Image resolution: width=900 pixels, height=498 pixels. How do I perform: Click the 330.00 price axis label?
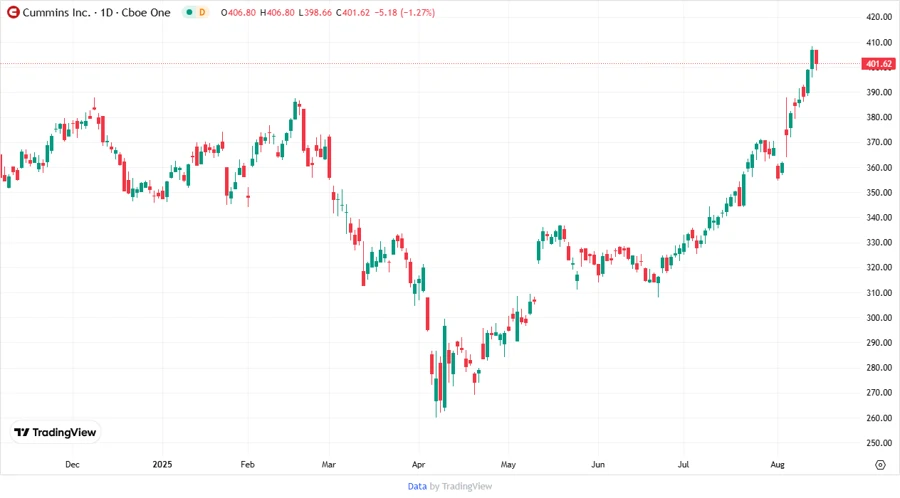[879, 243]
